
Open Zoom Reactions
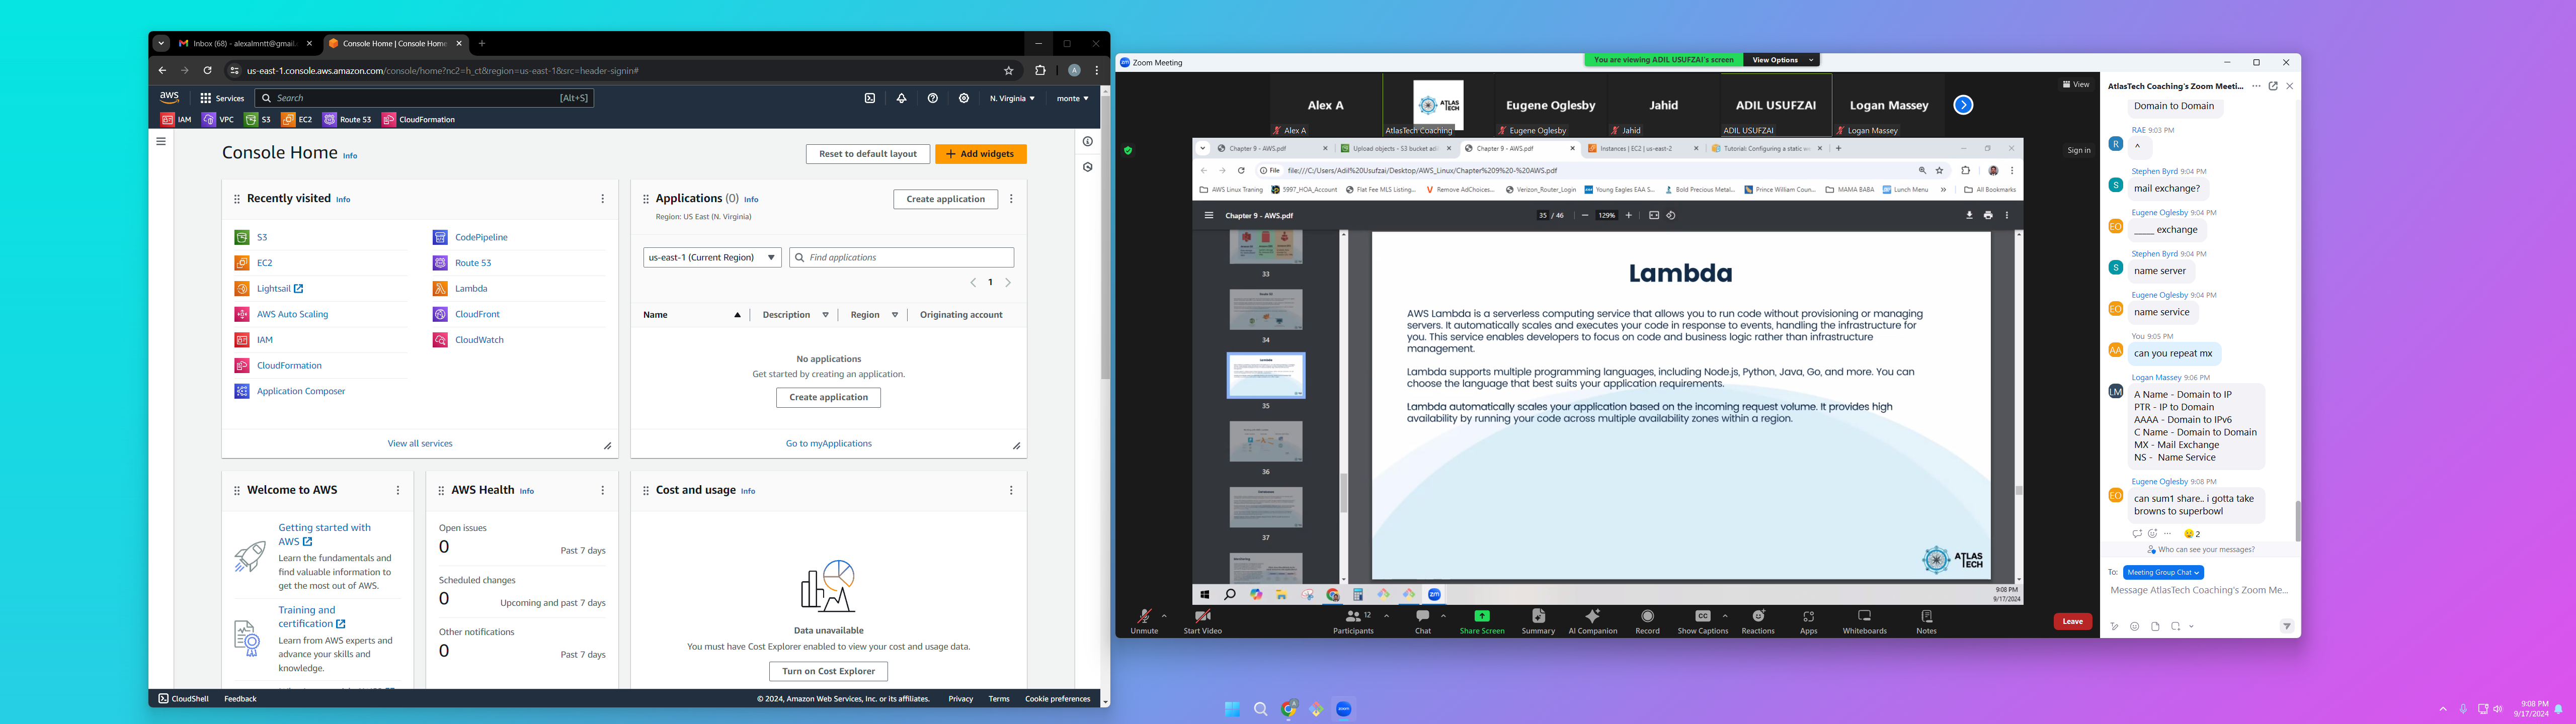pos(1758,617)
